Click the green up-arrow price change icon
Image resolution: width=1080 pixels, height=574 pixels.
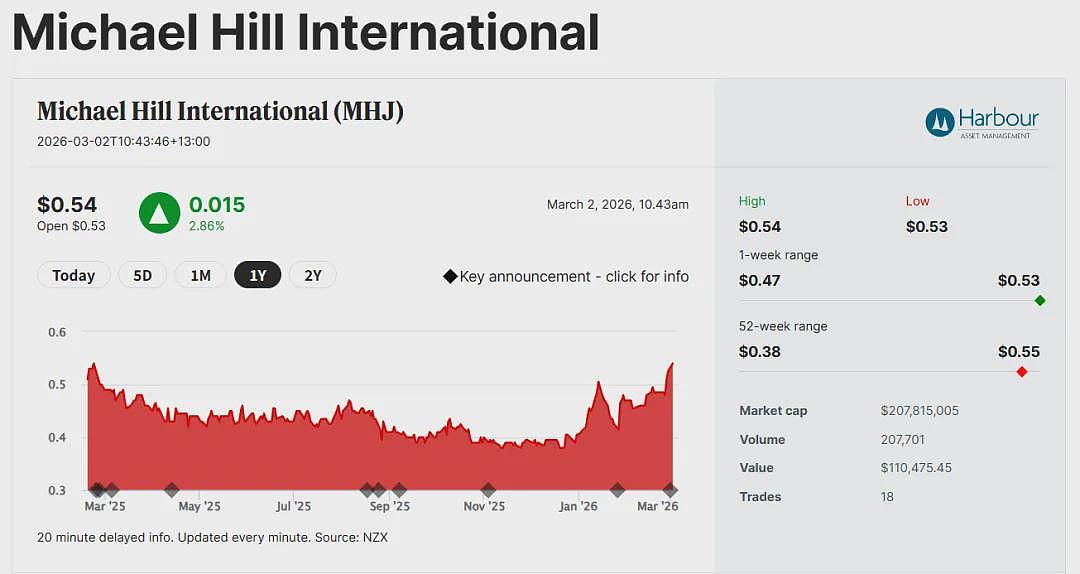(x=159, y=213)
